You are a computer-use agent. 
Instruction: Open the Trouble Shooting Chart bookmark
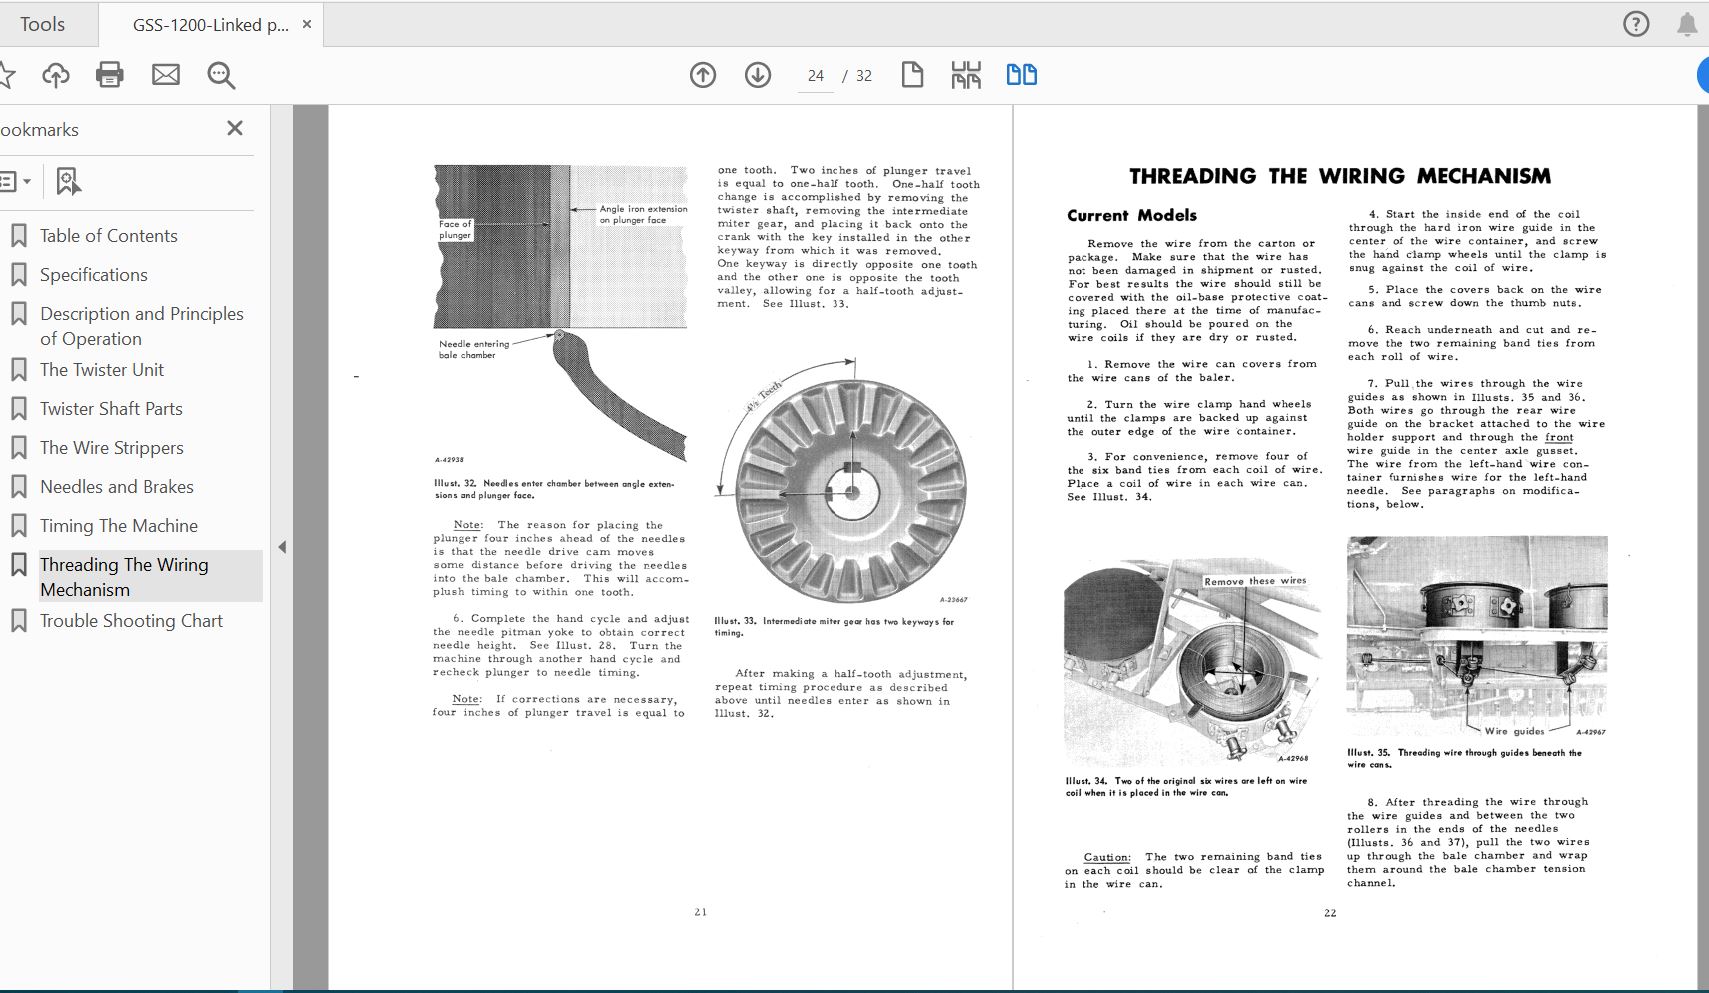point(131,621)
